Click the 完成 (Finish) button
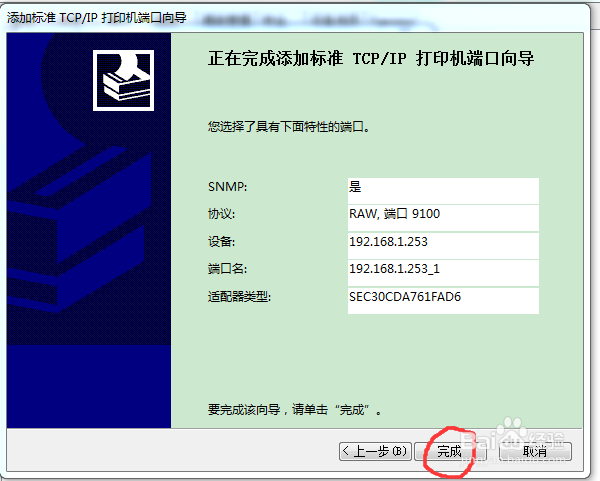Image resolution: width=600 pixels, height=481 pixels. [x=450, y=452]
